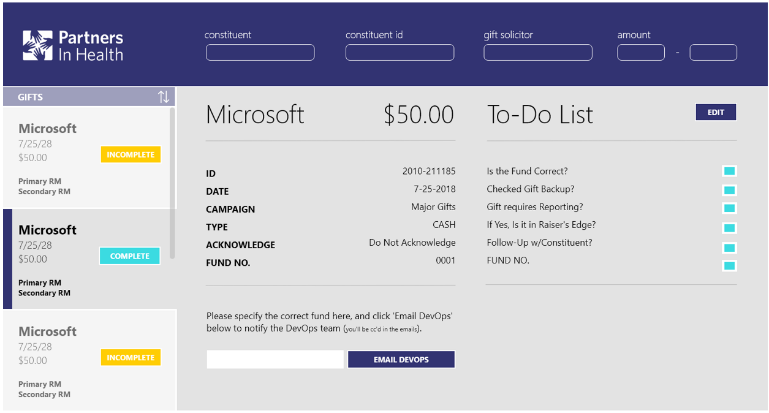This screenshot has height=413, width=769.
Task: Click the fund number value 0001
Action: click(x=445, y=260)
